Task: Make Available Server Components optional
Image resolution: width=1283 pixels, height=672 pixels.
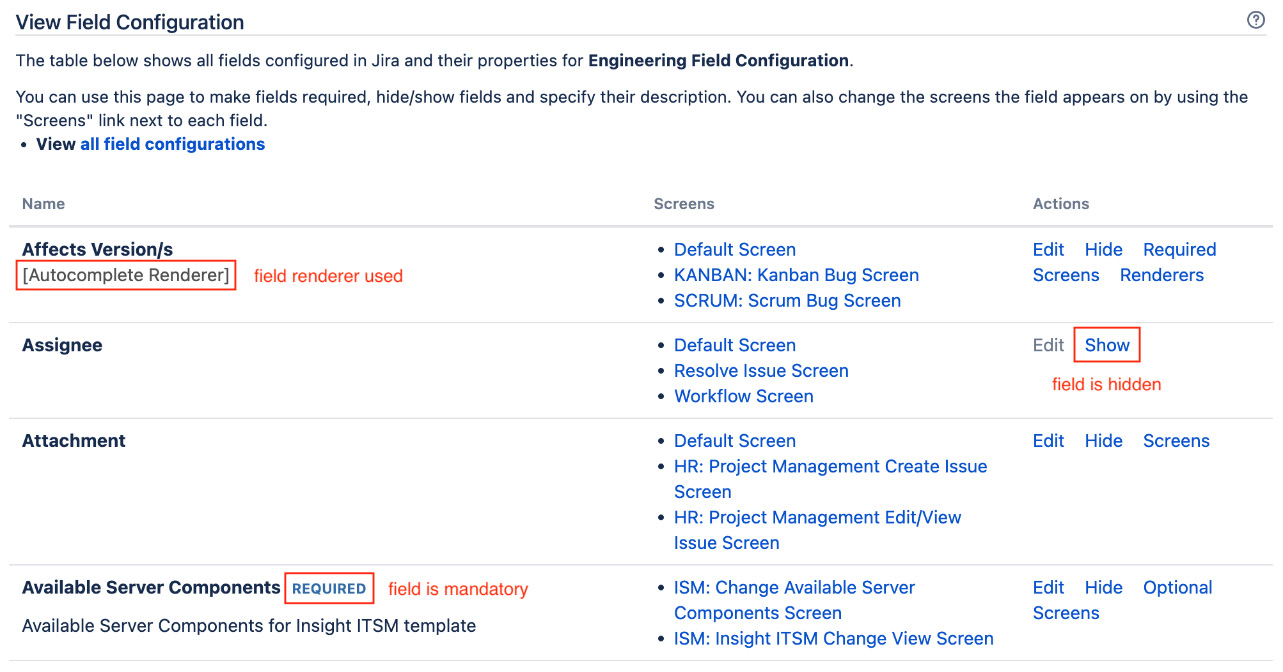Action: [1177, 587]
